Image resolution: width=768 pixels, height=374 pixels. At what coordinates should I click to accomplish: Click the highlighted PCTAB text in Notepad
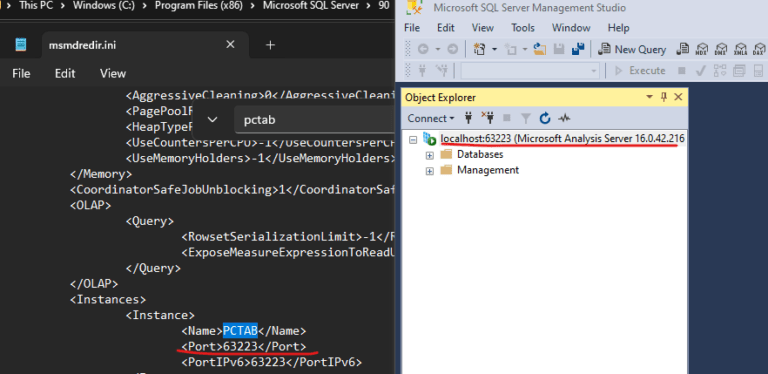[240, 331]
